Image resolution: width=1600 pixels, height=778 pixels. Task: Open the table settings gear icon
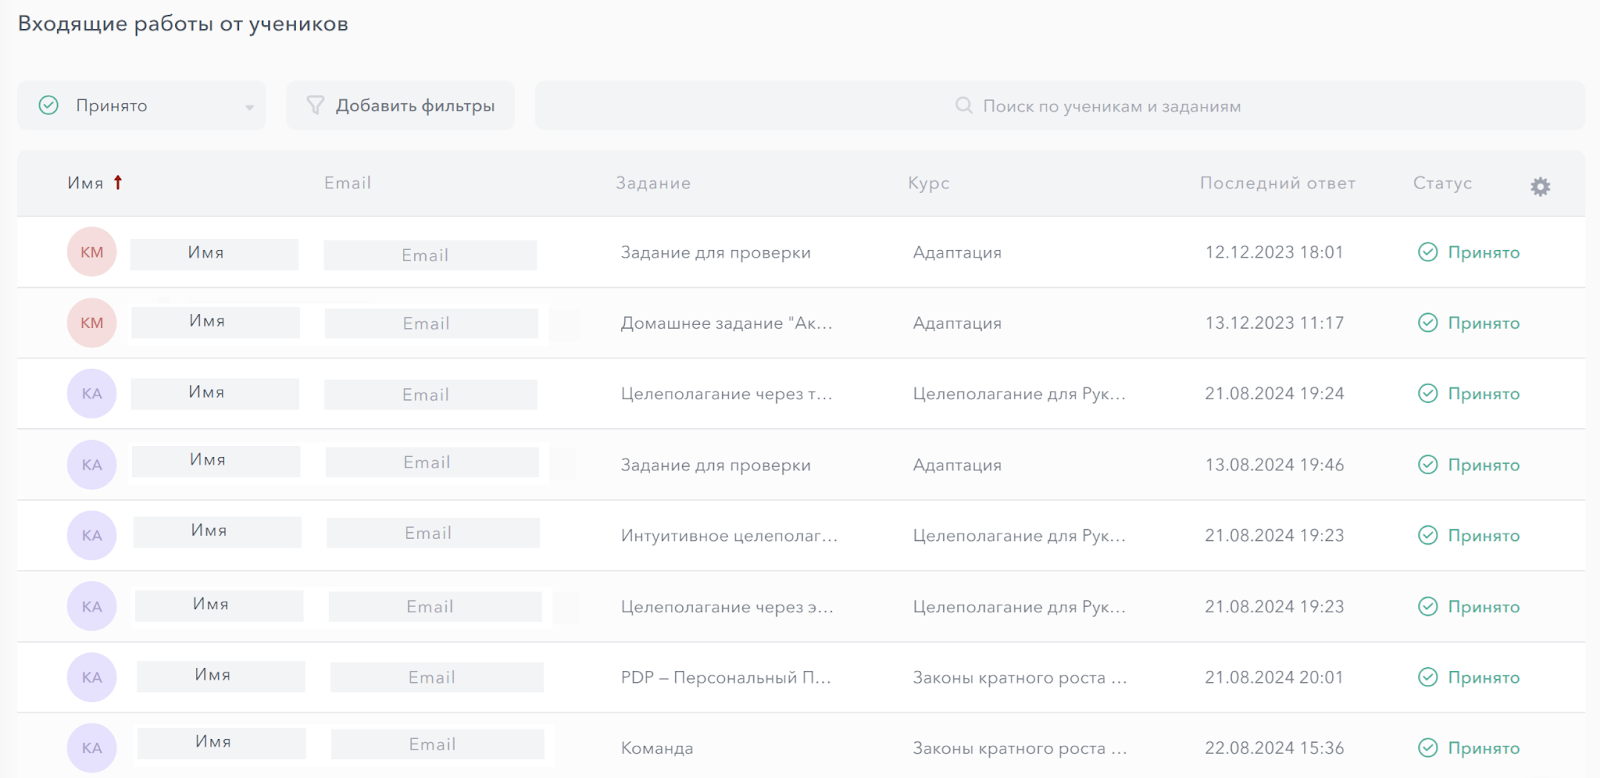(x=1540, y=187)
